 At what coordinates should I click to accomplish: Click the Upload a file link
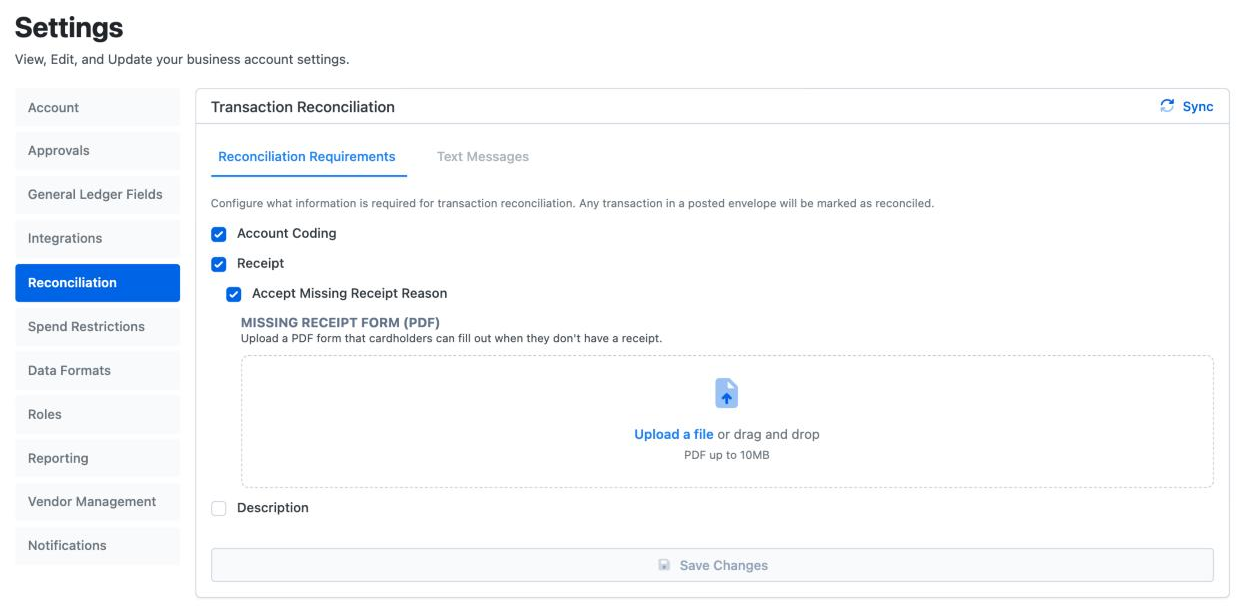(674, 435)
